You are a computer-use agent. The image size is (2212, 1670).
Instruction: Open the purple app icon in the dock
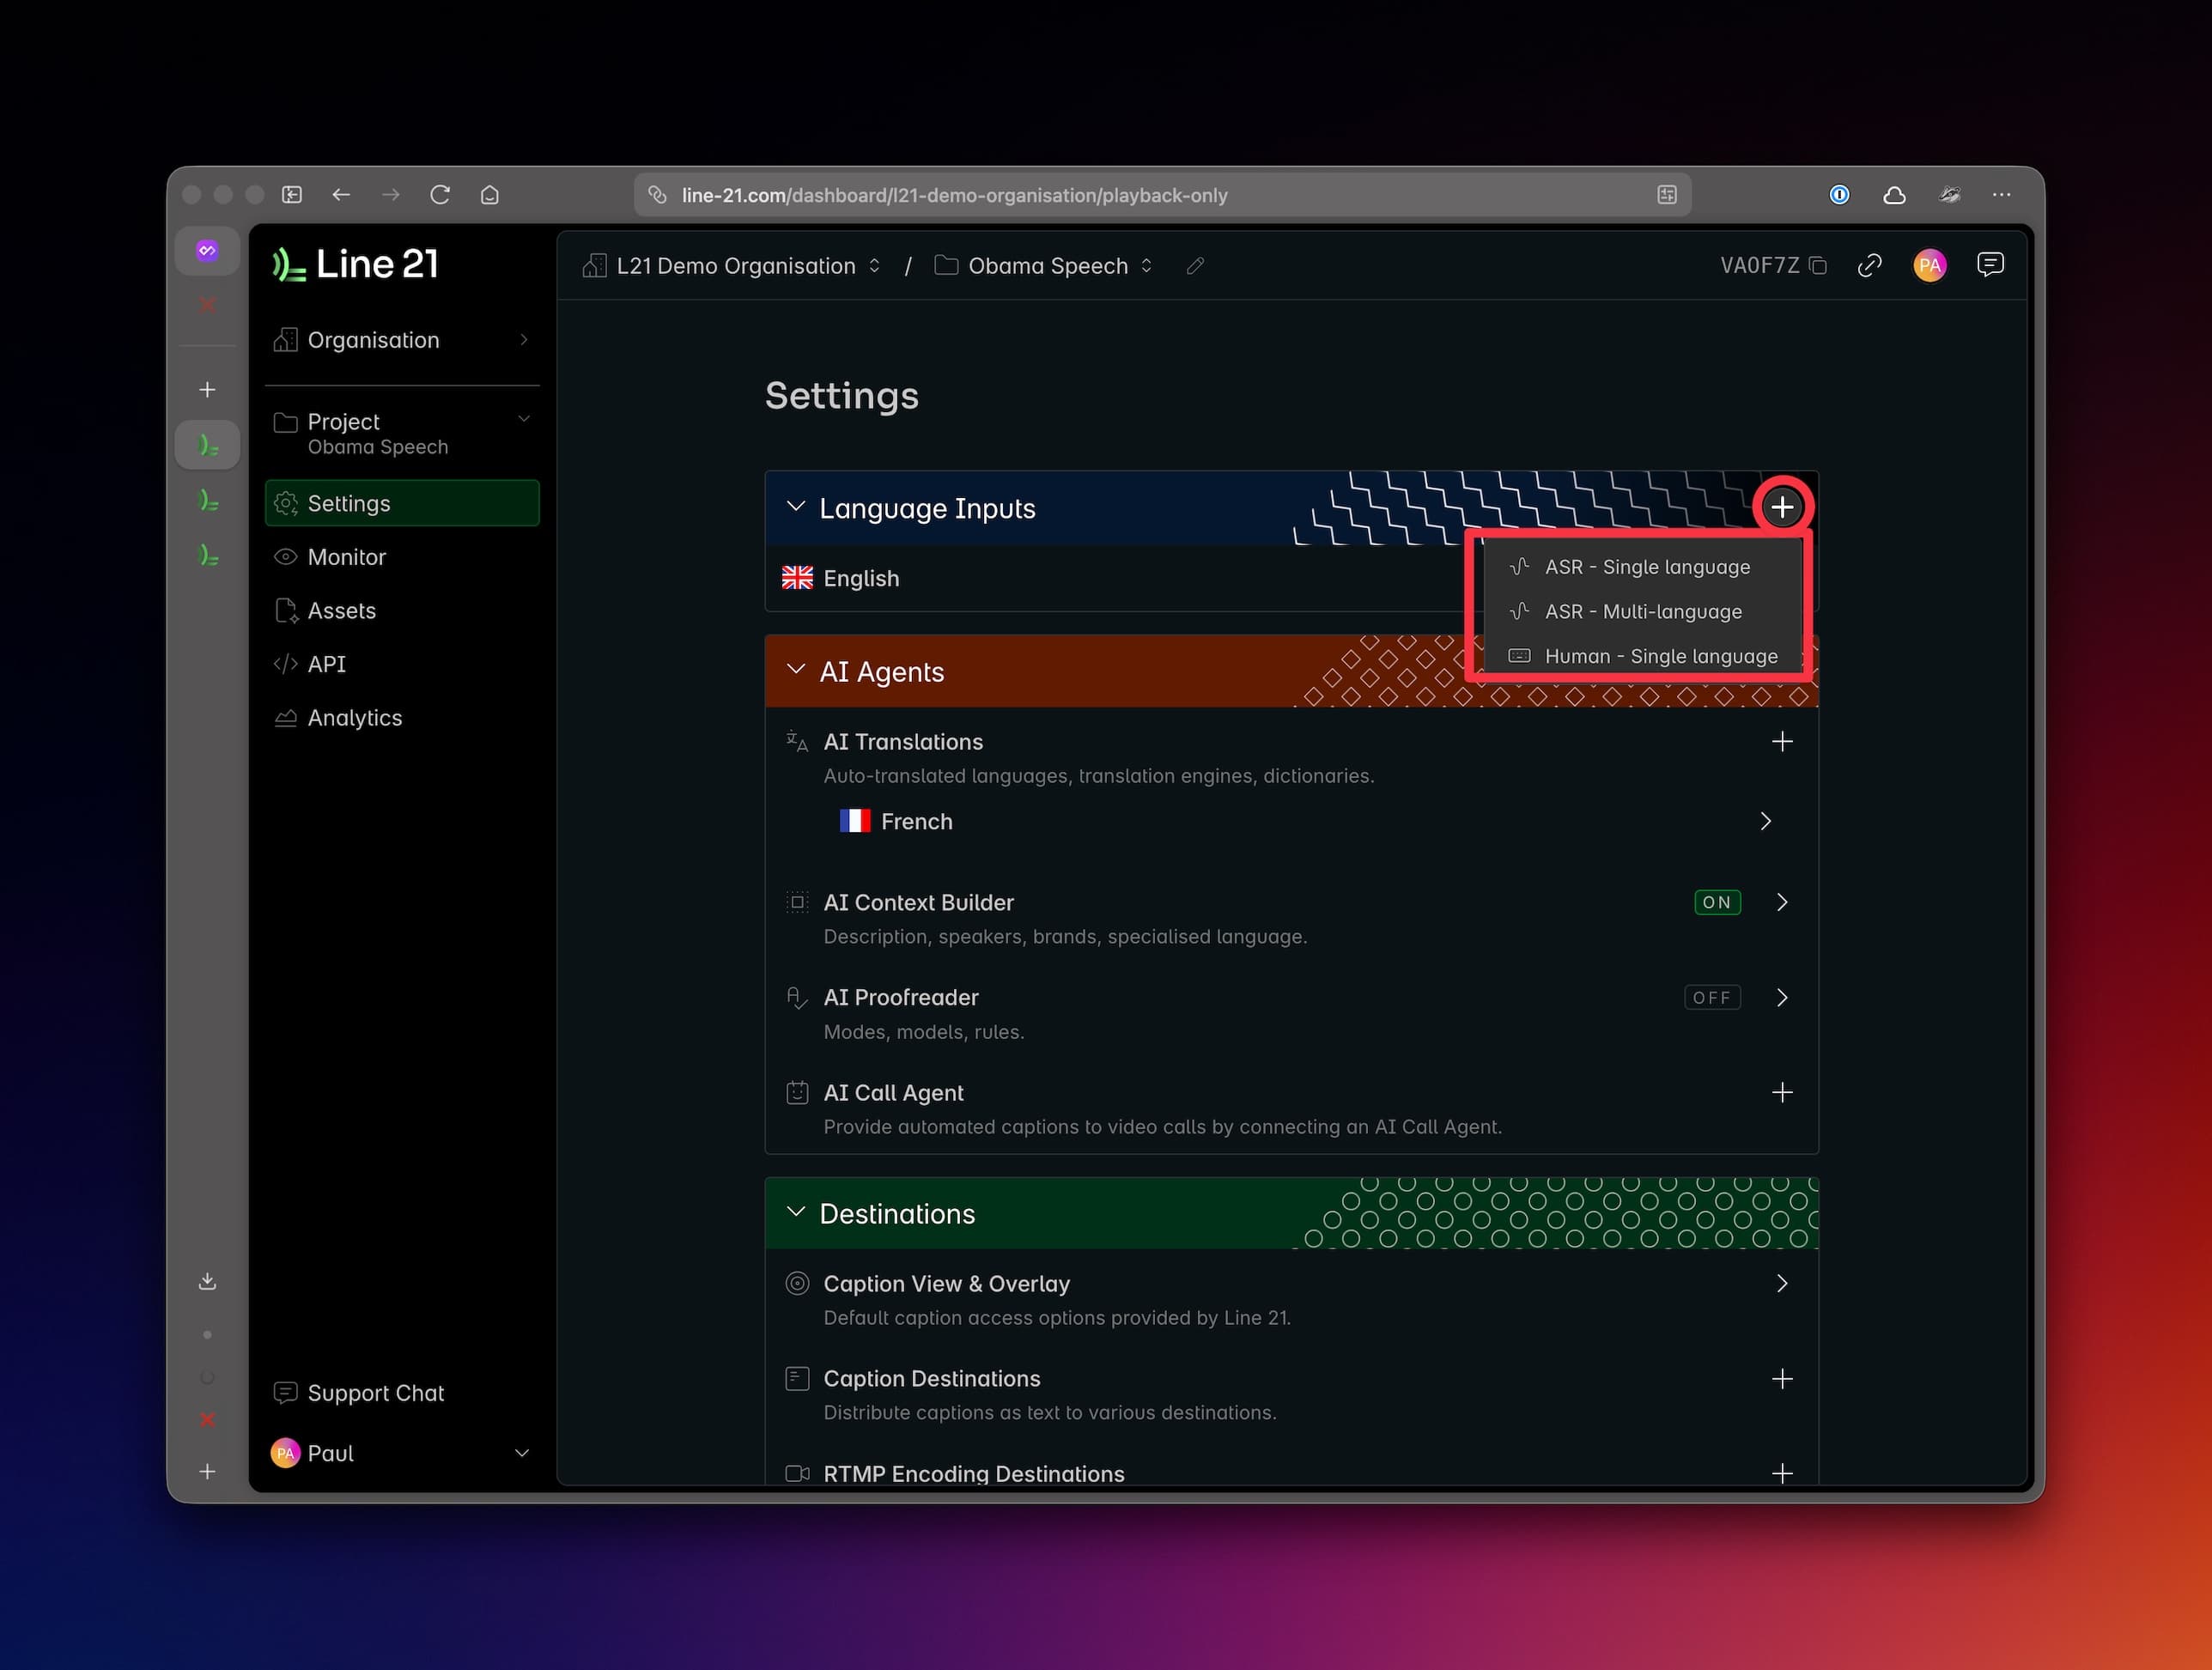pos(207,250)
